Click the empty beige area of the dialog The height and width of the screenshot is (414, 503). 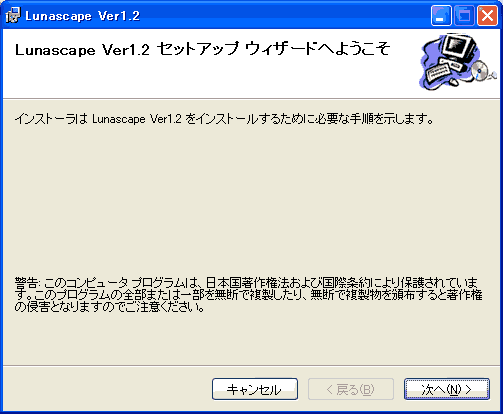tap(250, 200)
